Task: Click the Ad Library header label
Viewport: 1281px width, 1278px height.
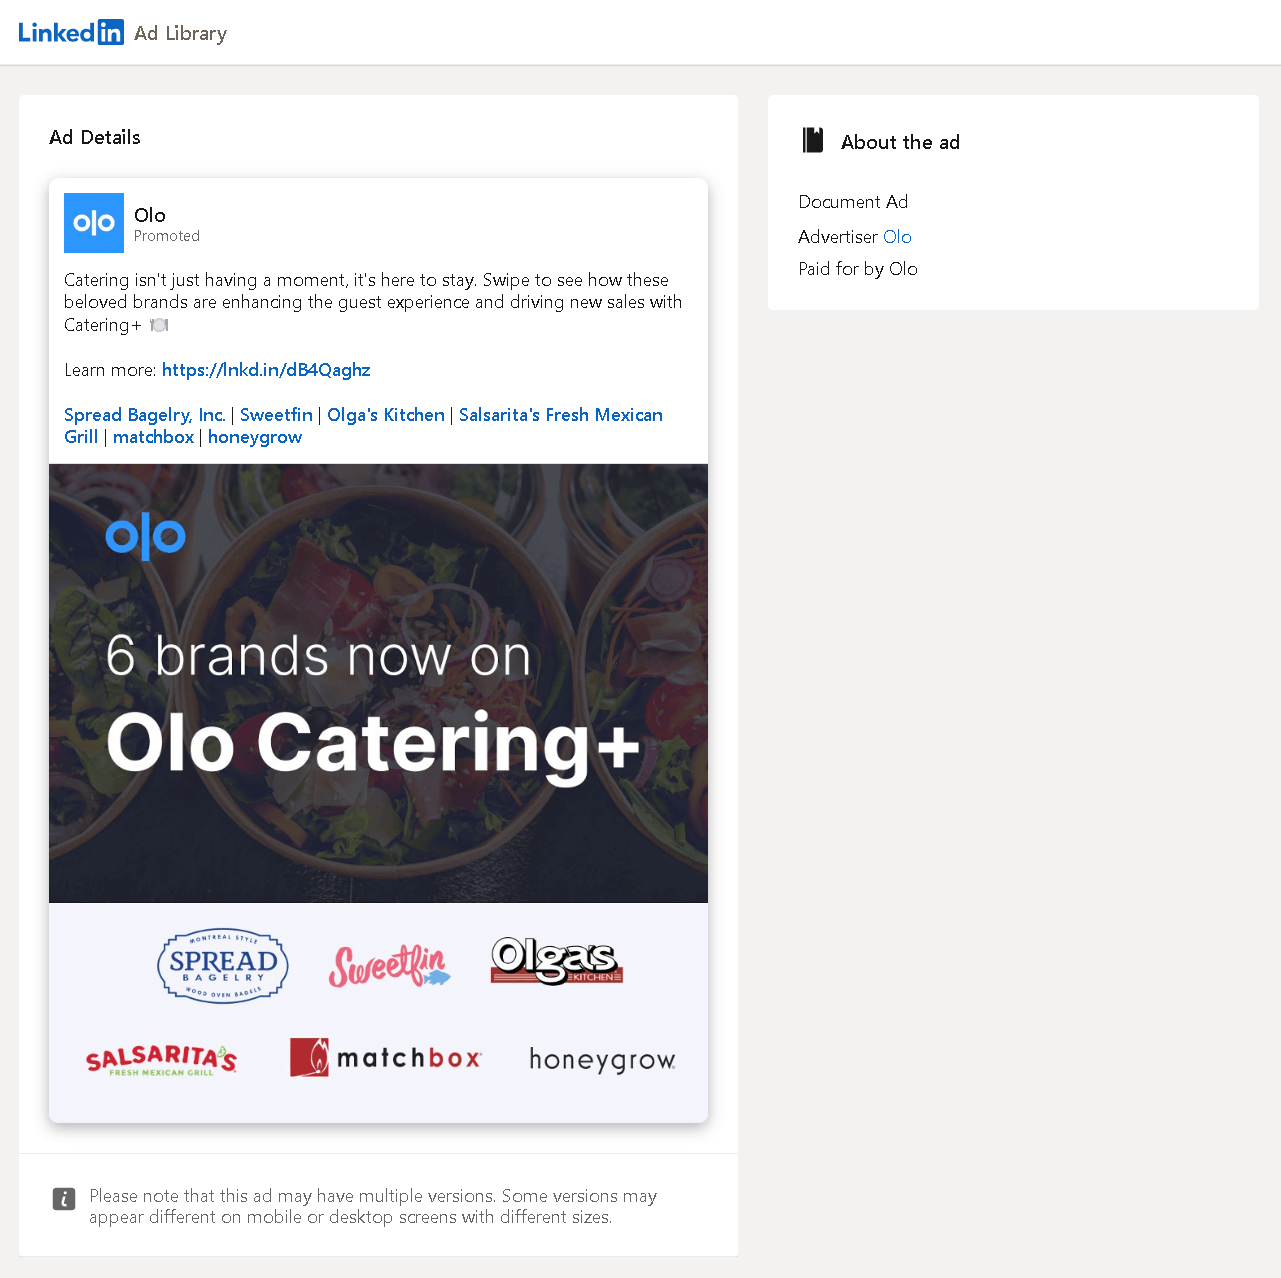Action: coord(180,32)
